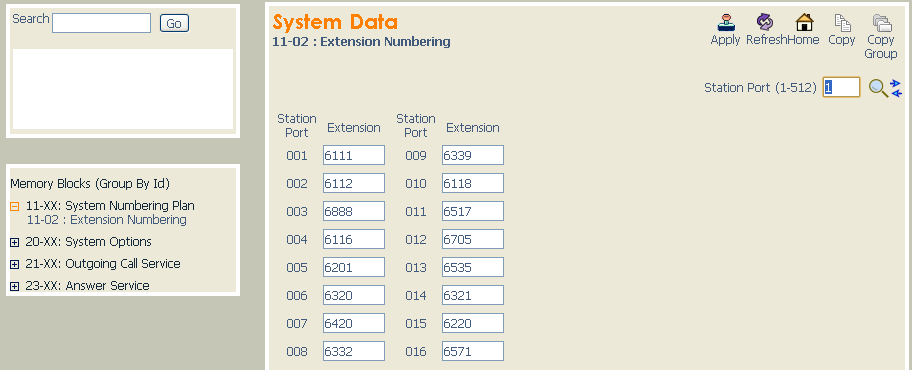Viewport: 912px width, 370px height.
Task: Click the 11-02 : Extension Numbering page subtitle
Action: coord(361,42)
